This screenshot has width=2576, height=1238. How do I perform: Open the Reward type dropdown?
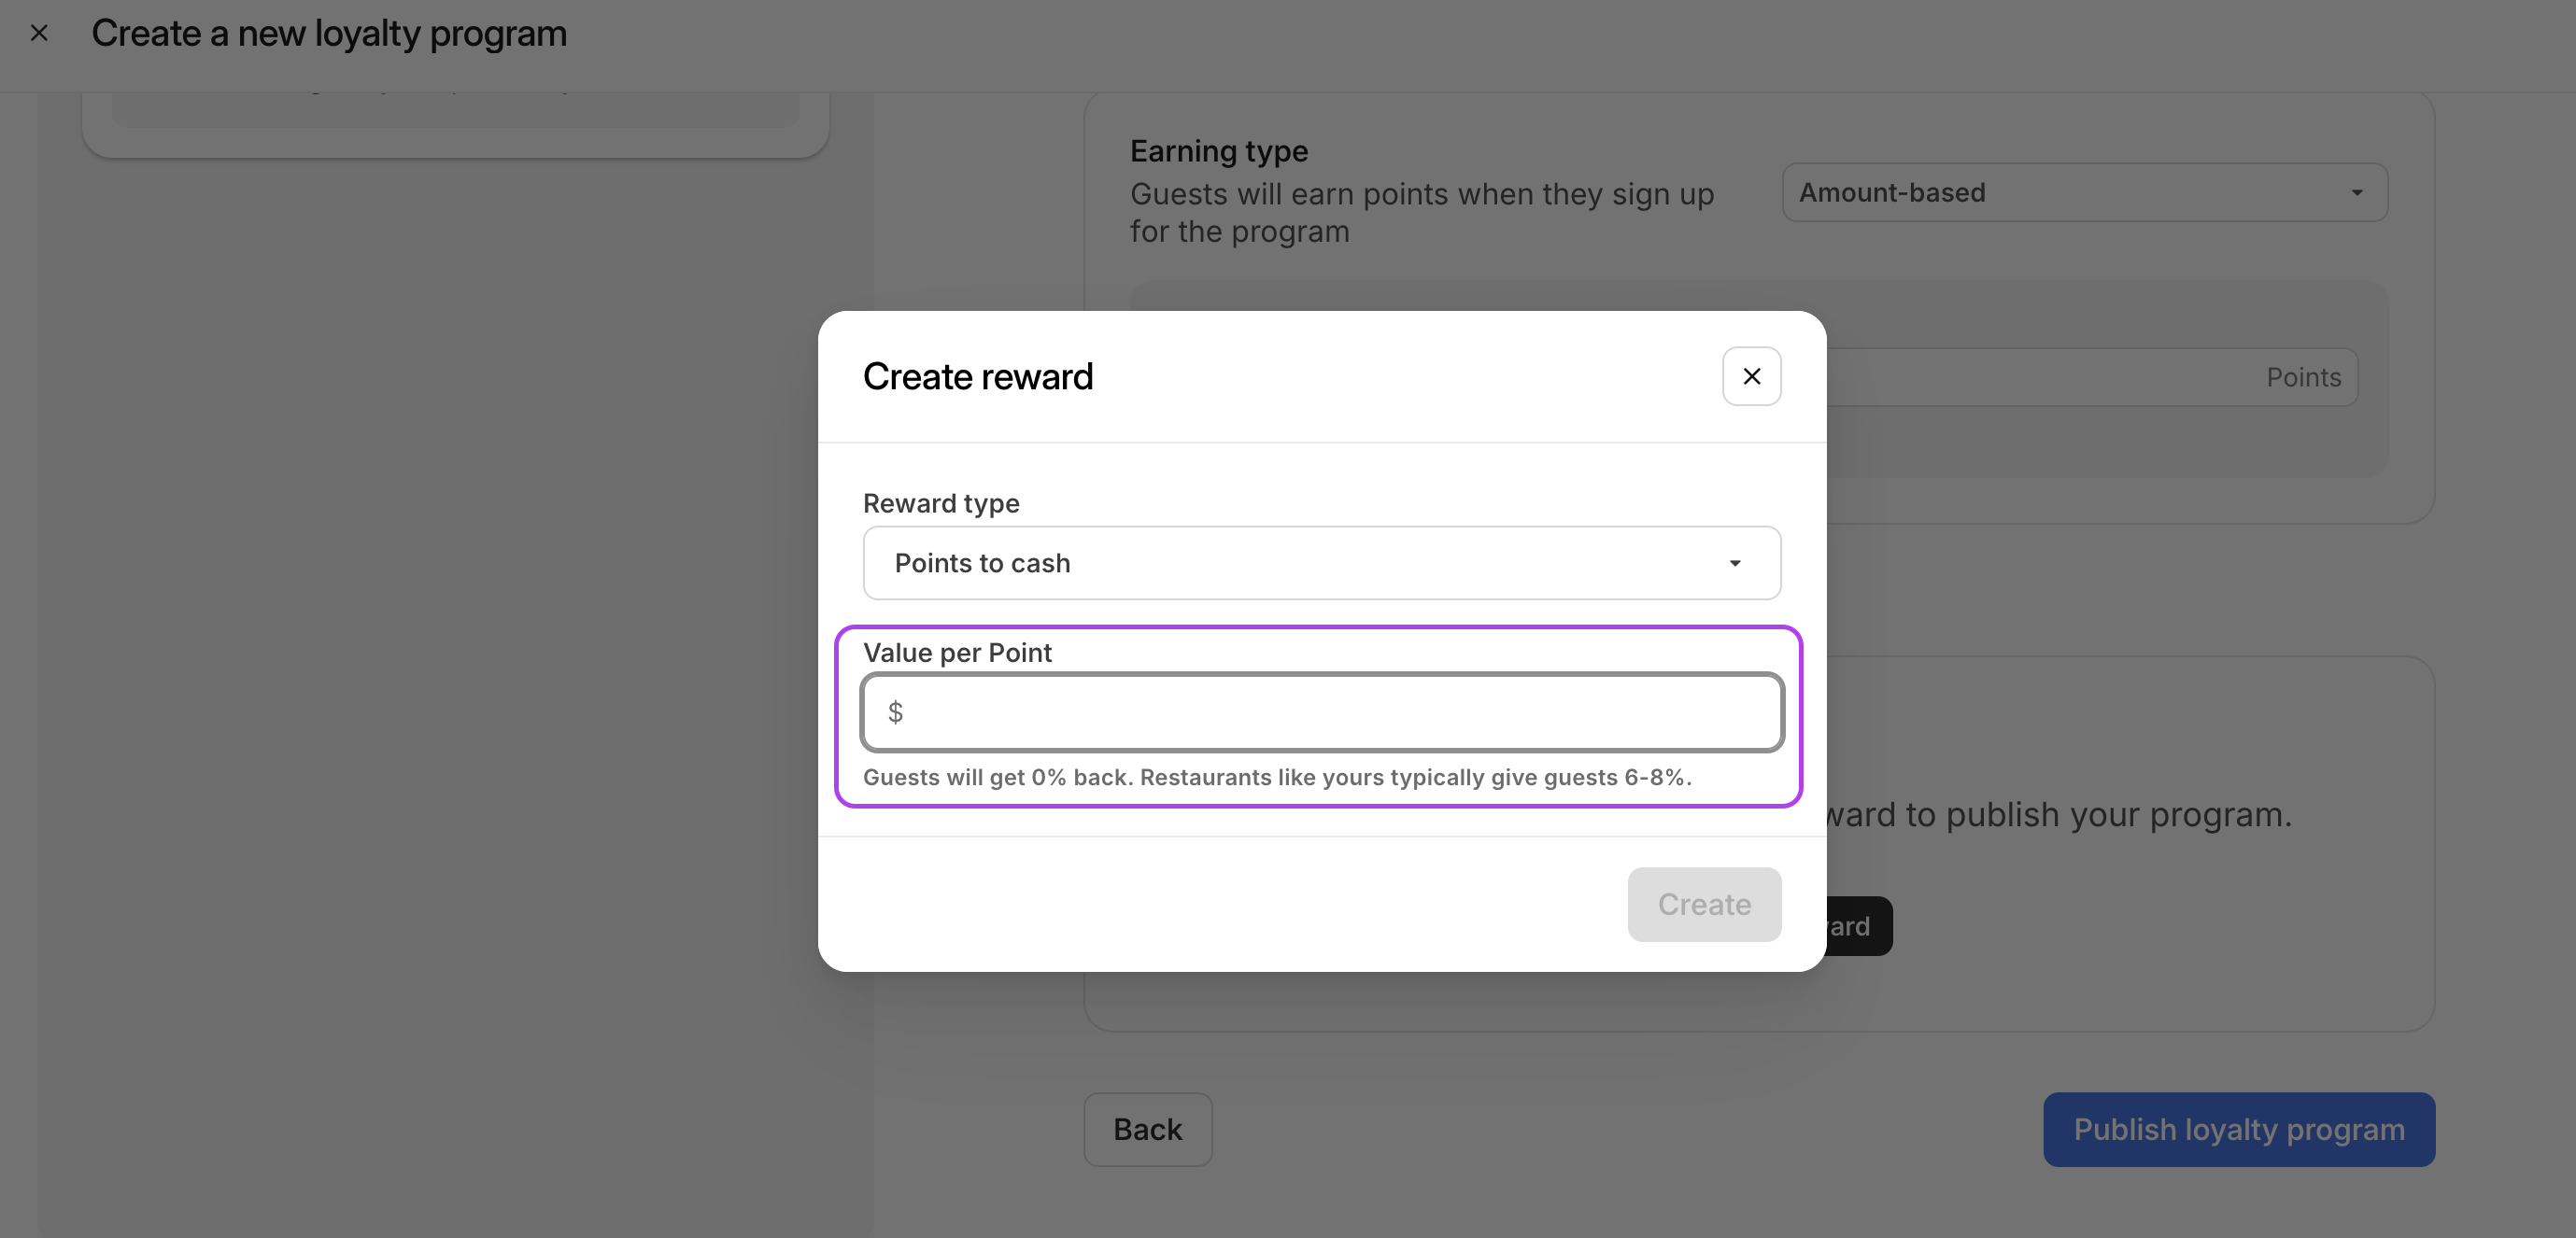click(1320, 563)
